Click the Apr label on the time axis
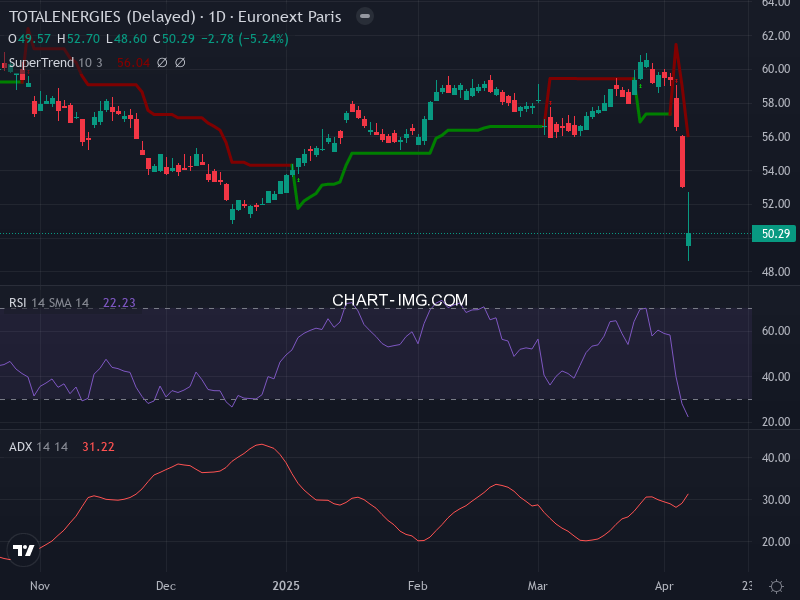 (664, 586)
